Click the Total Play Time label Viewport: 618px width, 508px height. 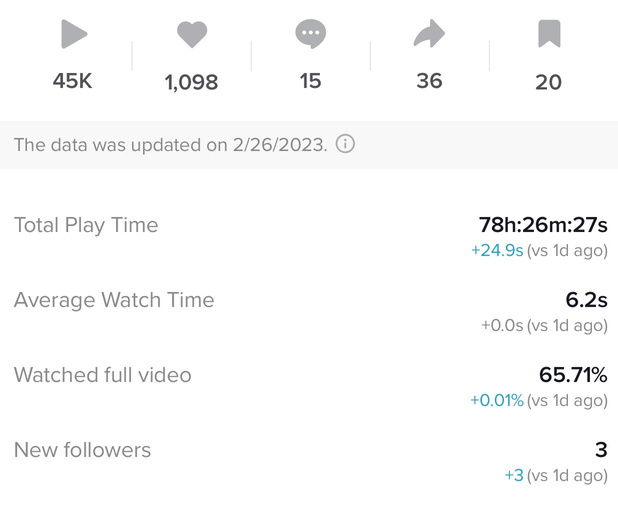tap(86, 225)
